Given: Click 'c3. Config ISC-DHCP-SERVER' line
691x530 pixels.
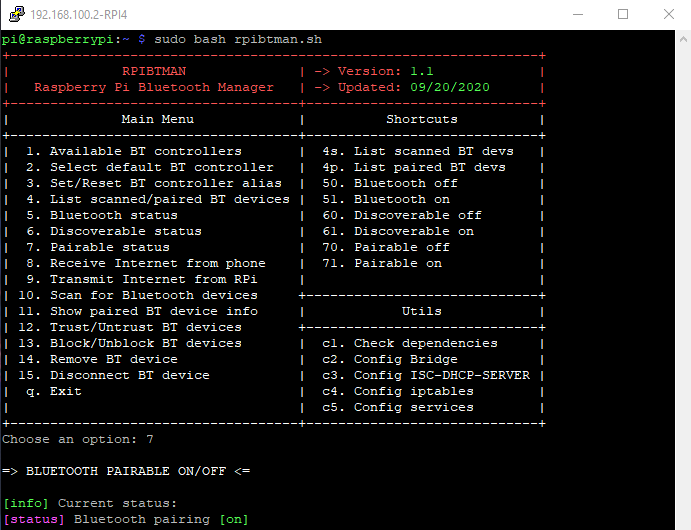Looking at the screenshot, I should [426, 375].
